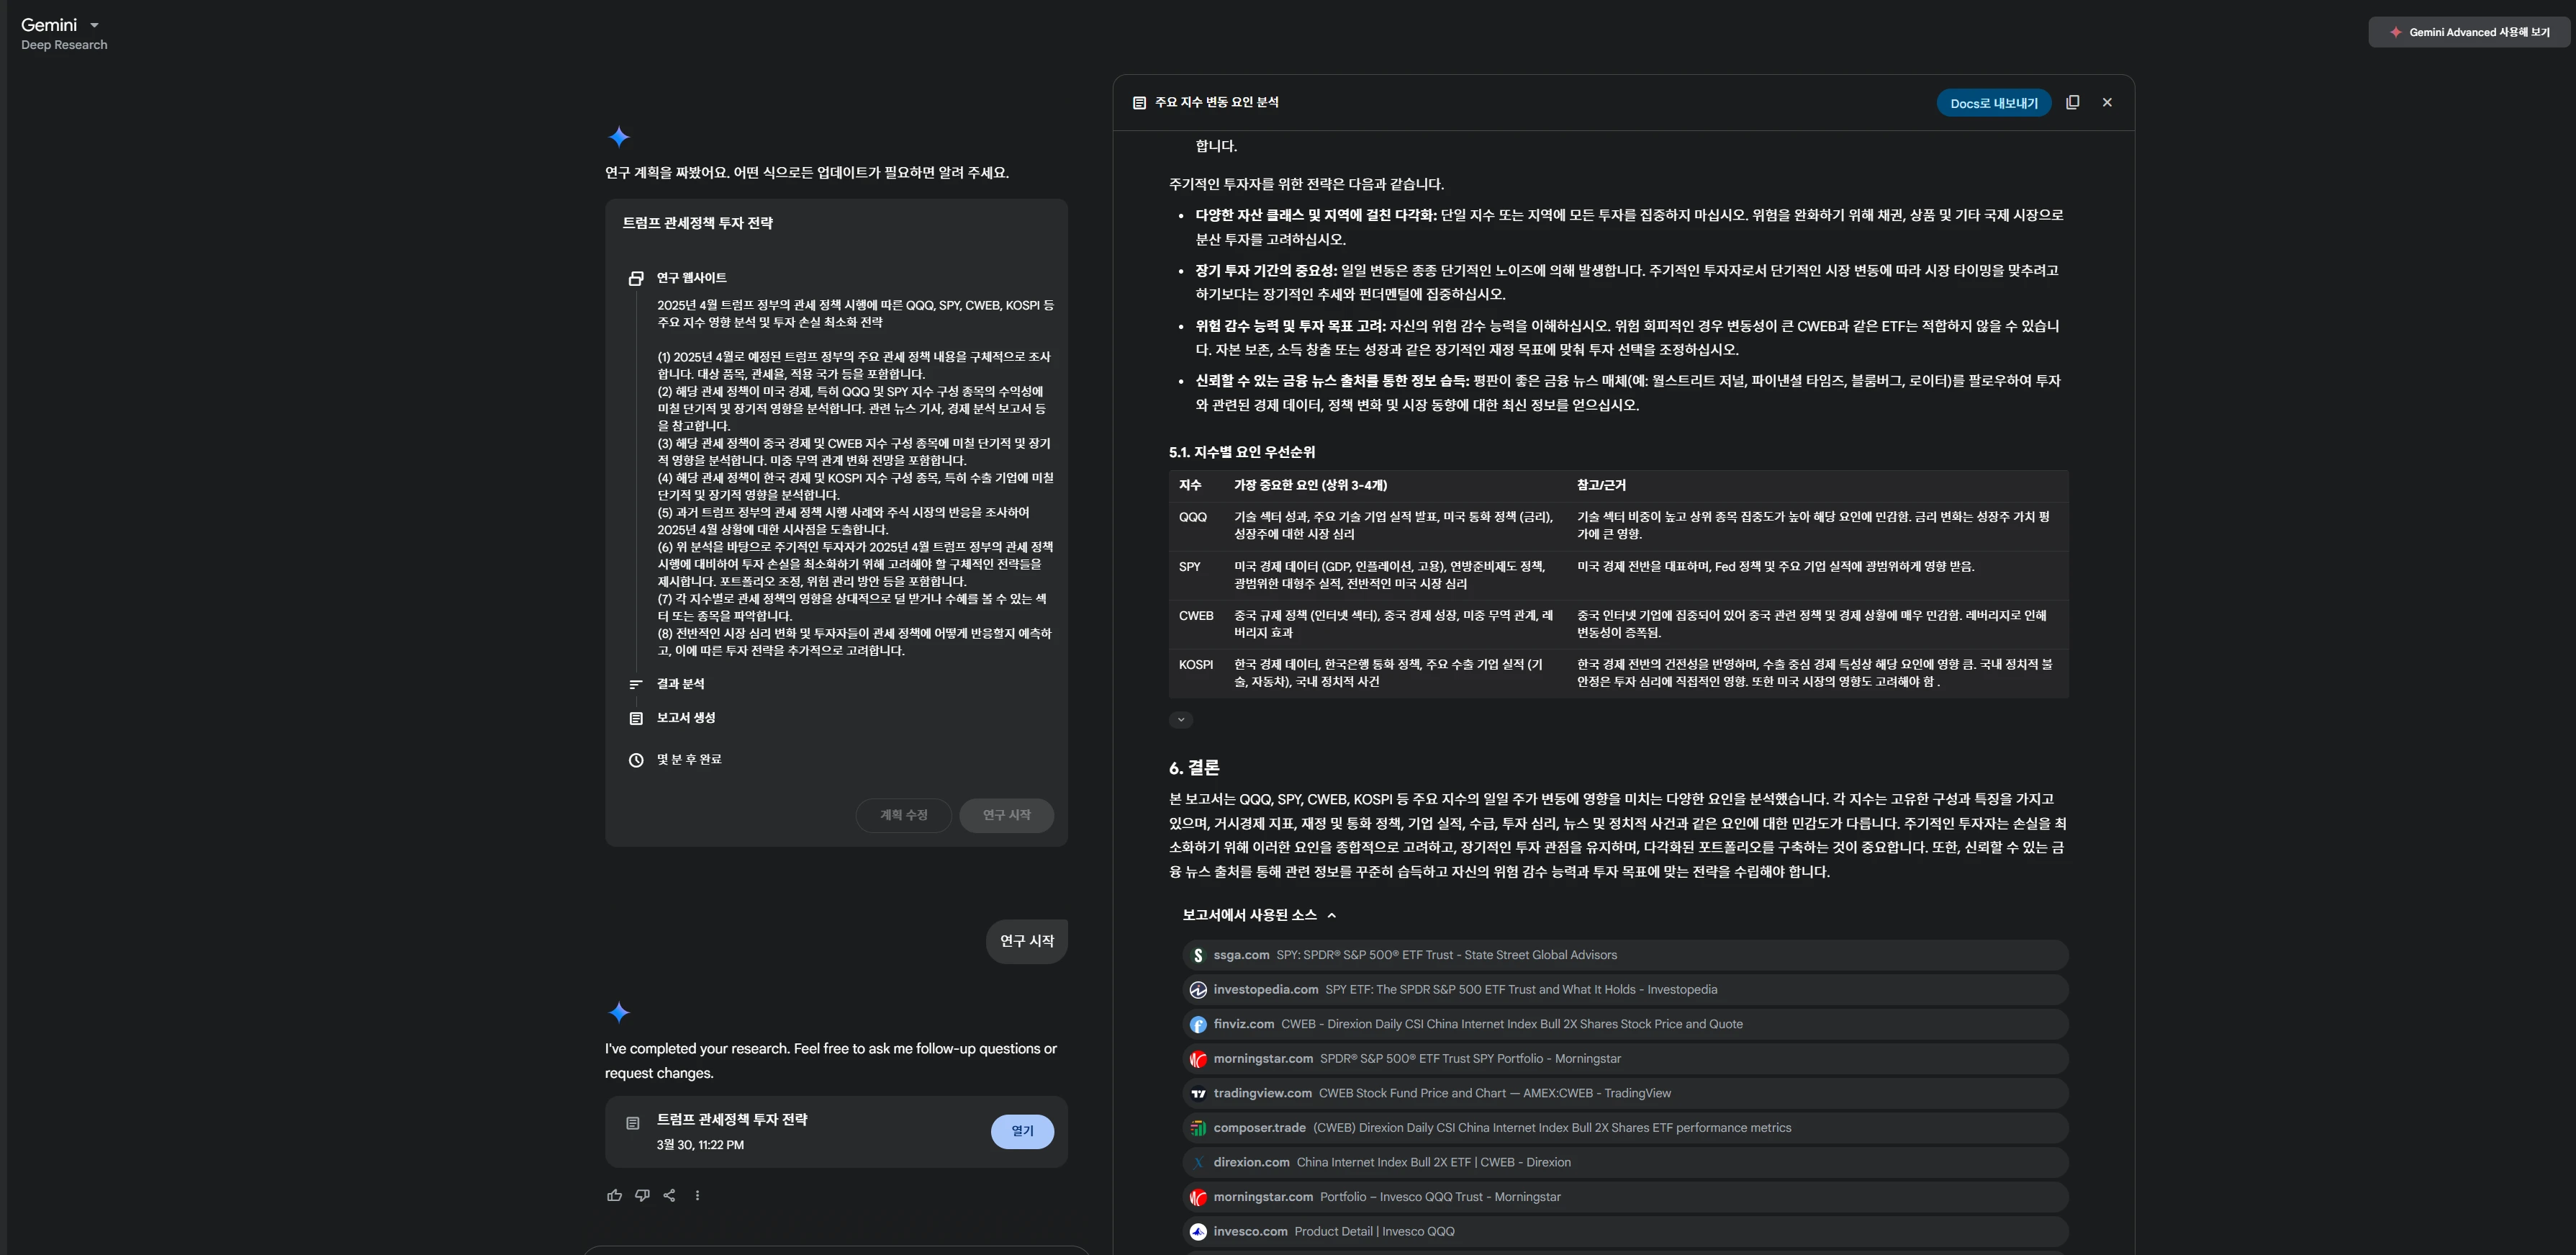
Task: Click the 보고서 생성 step icon
Action: coord(636,718)
